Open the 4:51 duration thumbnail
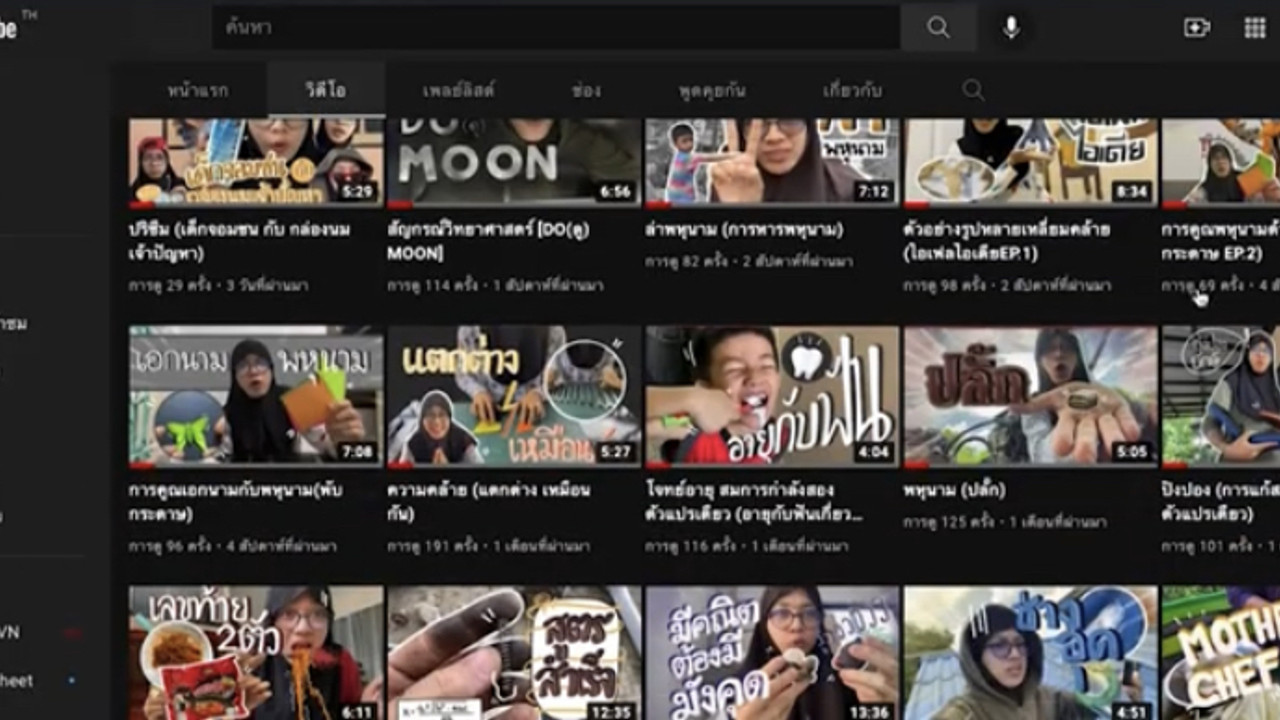Screen dimensions: 1280x720 pyautogui.click(x=1030, y=653)
